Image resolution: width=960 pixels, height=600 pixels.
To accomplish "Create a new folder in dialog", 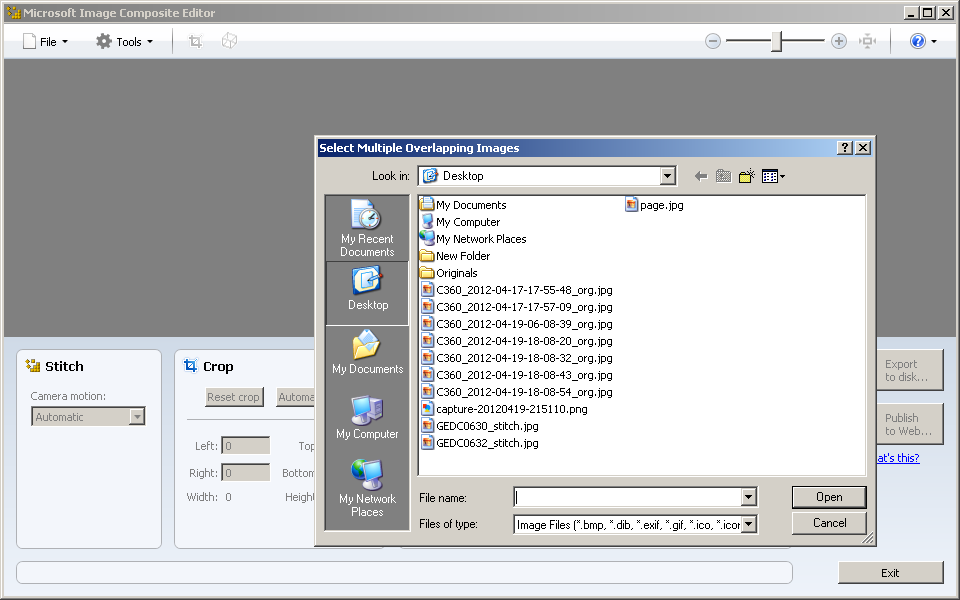I will point(747,176).
